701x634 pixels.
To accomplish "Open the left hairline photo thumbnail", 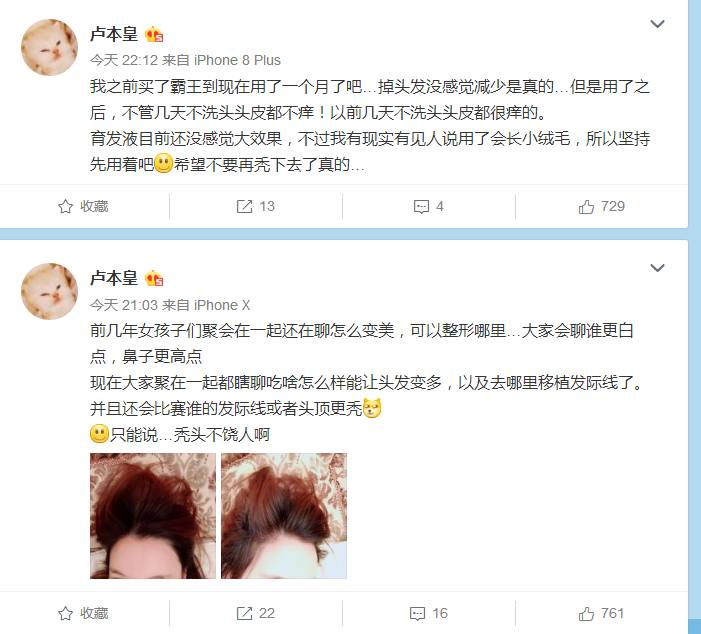I will [x=153, y=516].
